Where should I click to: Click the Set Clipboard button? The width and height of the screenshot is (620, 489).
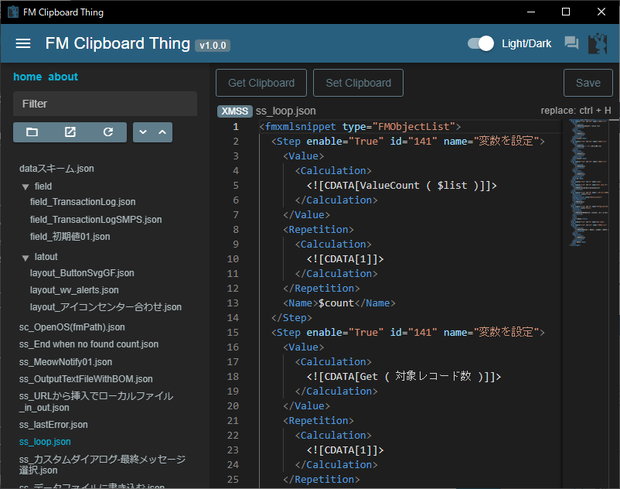tap(358, 83)
